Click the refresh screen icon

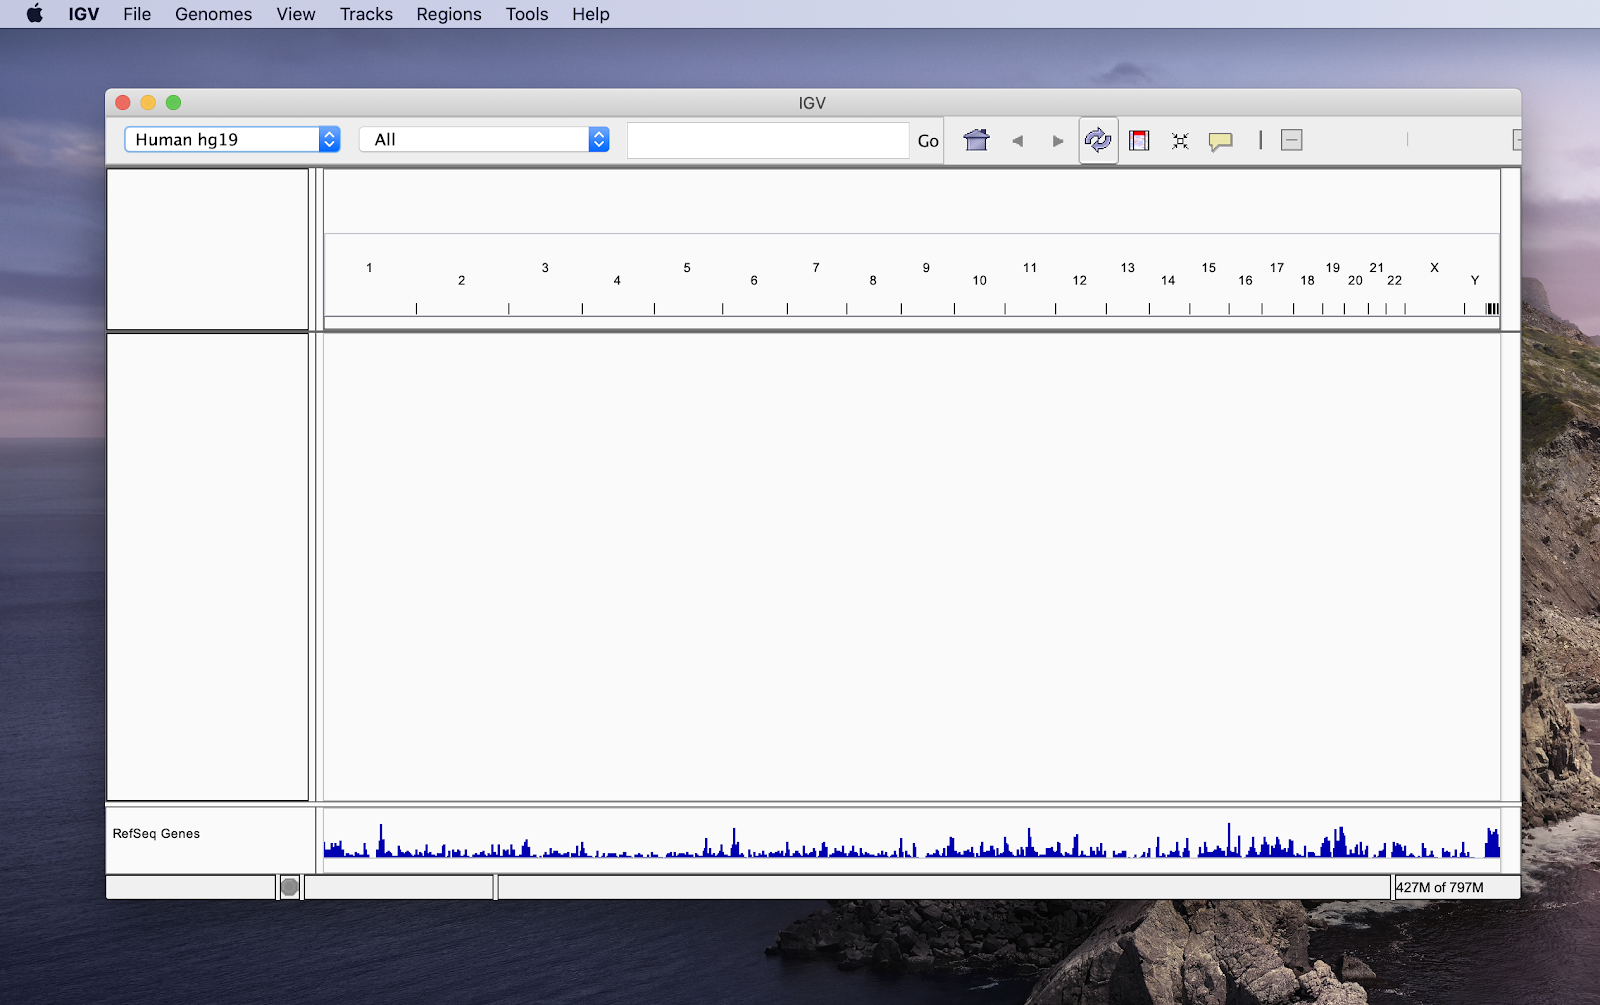pos(1098,141)
